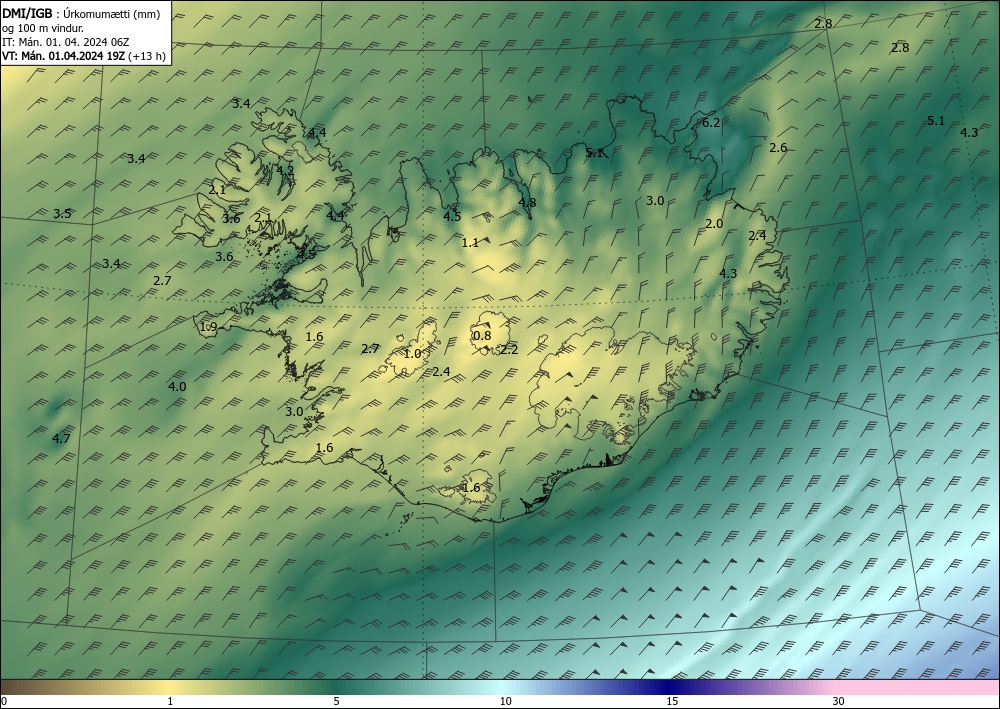Click the 4.7 value over the sea
The height and width of the screenshot is (709, 1000).
(x=61, y=438)
